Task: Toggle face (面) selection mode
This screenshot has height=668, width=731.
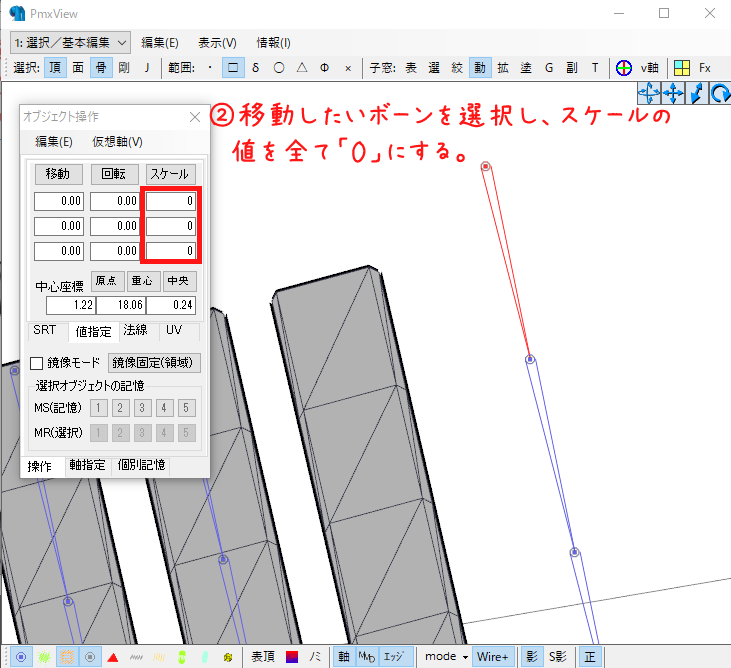Action: coord(78,68)
